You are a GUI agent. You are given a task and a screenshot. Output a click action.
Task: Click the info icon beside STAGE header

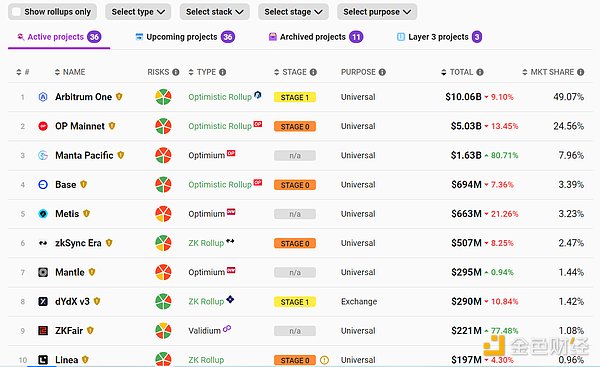coord(313,72)
